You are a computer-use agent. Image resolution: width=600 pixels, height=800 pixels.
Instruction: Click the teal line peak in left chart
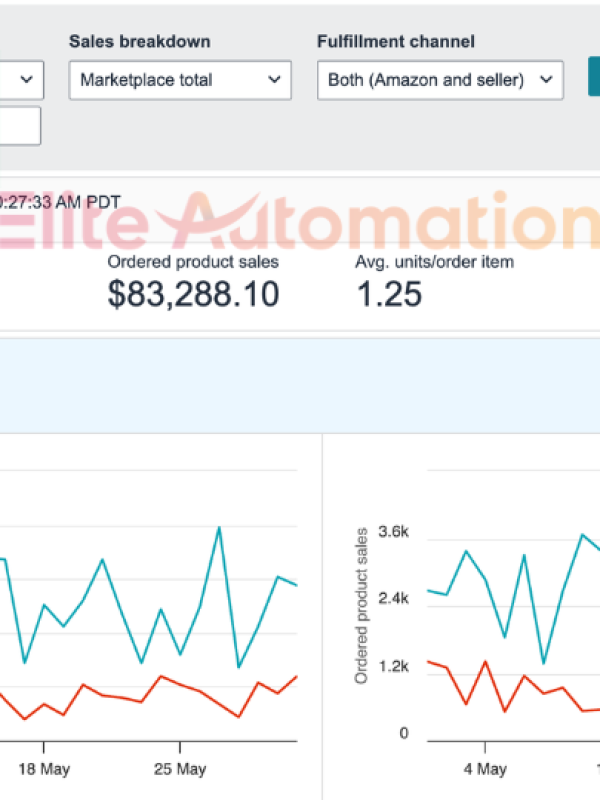pyautogui.click(x=219, y=528)
